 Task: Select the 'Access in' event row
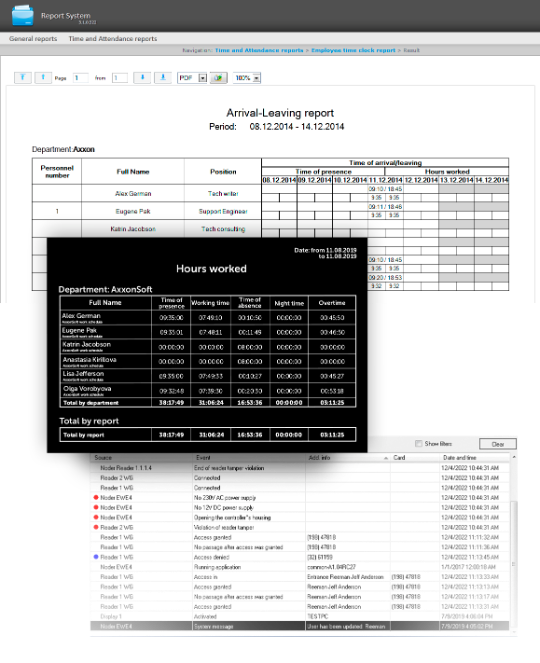[x=300, y=577]
